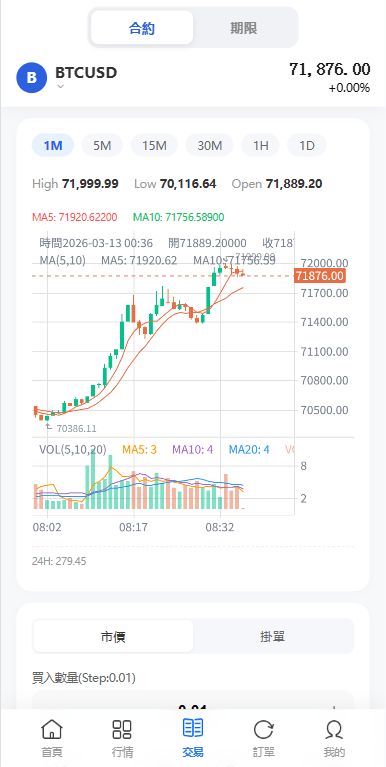Click the BTCUSD symbol name
This screenshot has width=386, height=767.
(x=86, y=72)
